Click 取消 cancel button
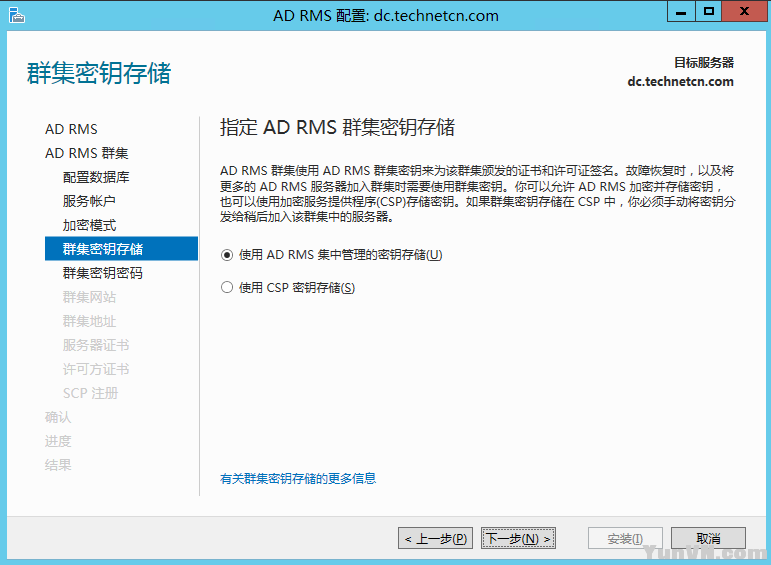The height and width of the screenshot is (565, 771). [x=708, y=538]
